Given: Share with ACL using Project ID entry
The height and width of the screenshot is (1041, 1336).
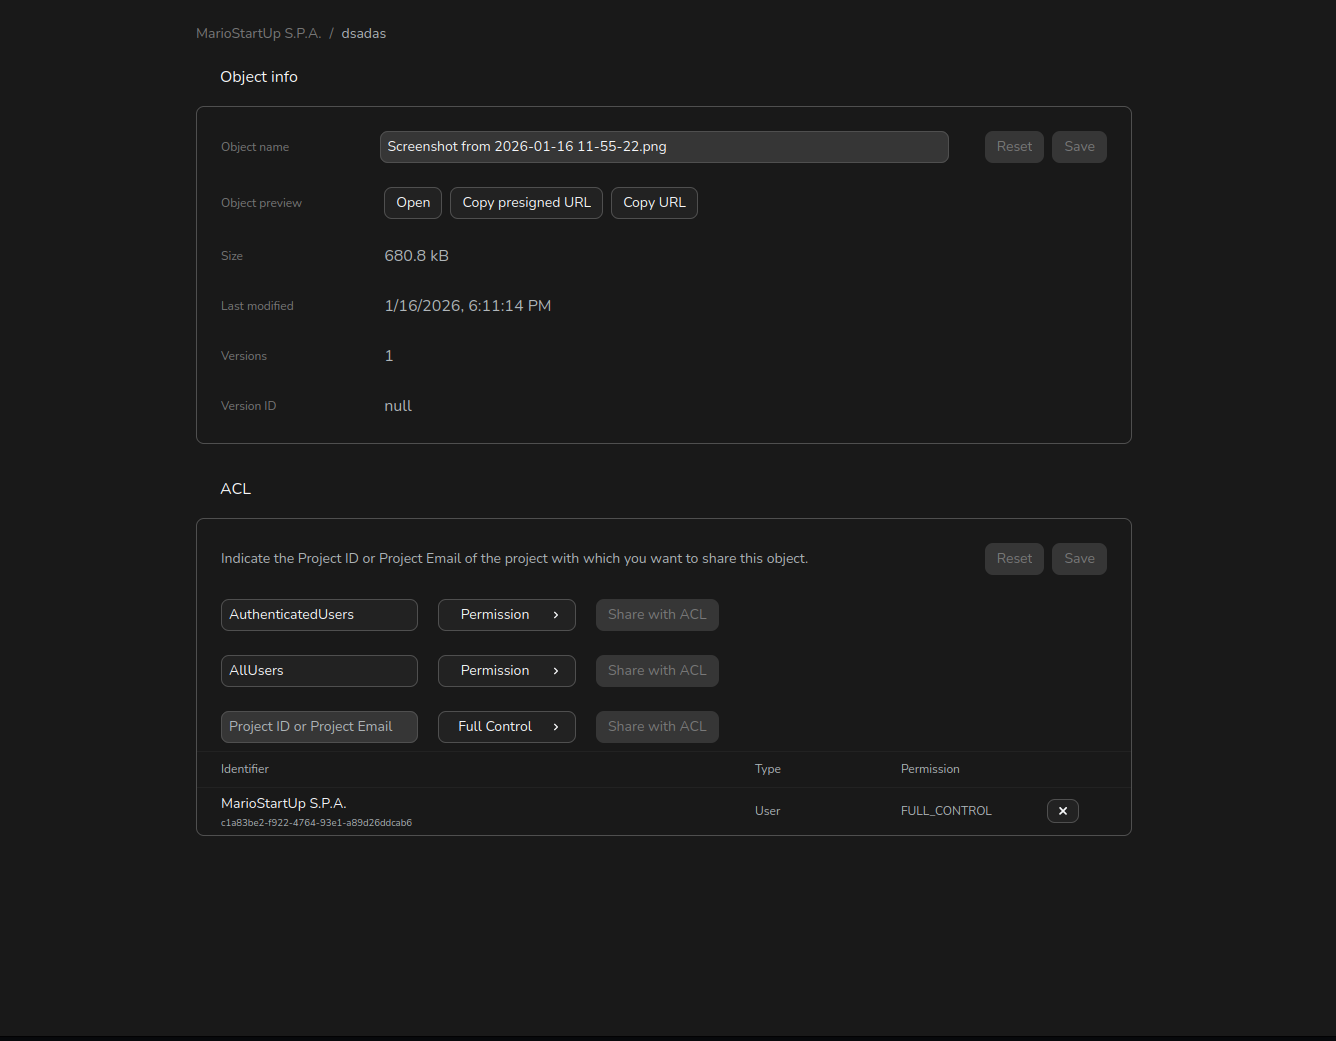Looking at the screenshot, I should click(657, 726).
